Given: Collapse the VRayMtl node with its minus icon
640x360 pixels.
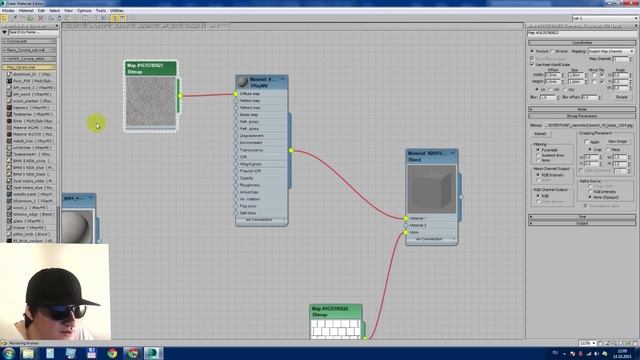Looking at the screenshot, I should [282, 79].
